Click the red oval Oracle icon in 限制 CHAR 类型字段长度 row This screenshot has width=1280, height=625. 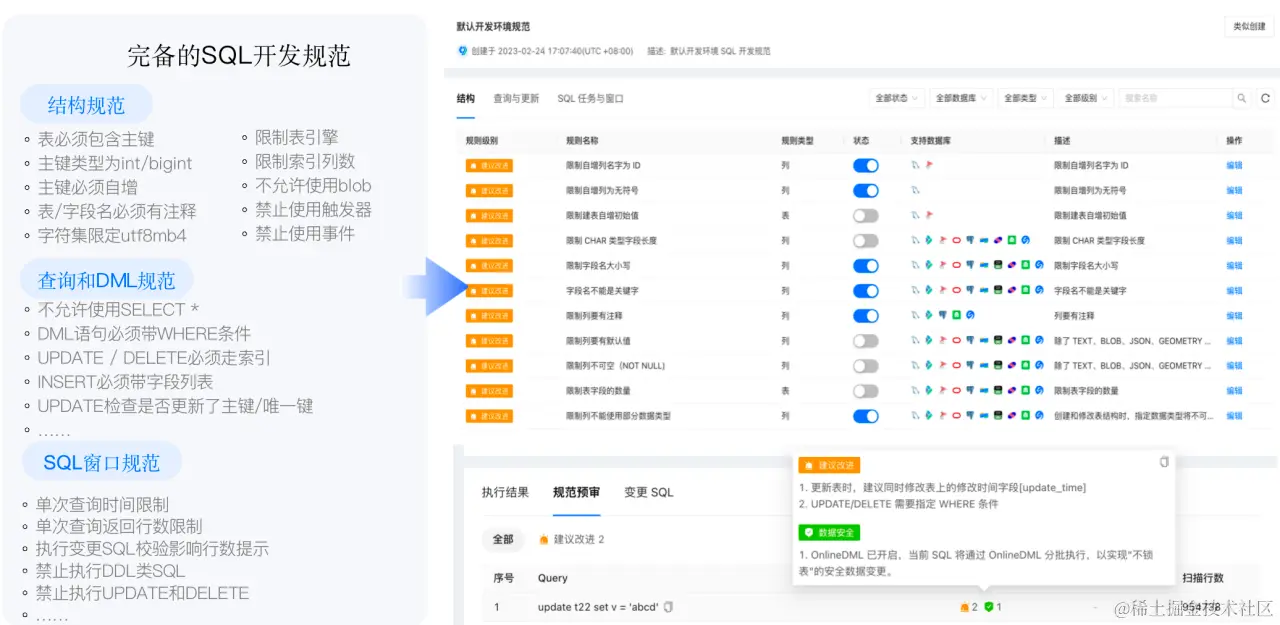957,240
